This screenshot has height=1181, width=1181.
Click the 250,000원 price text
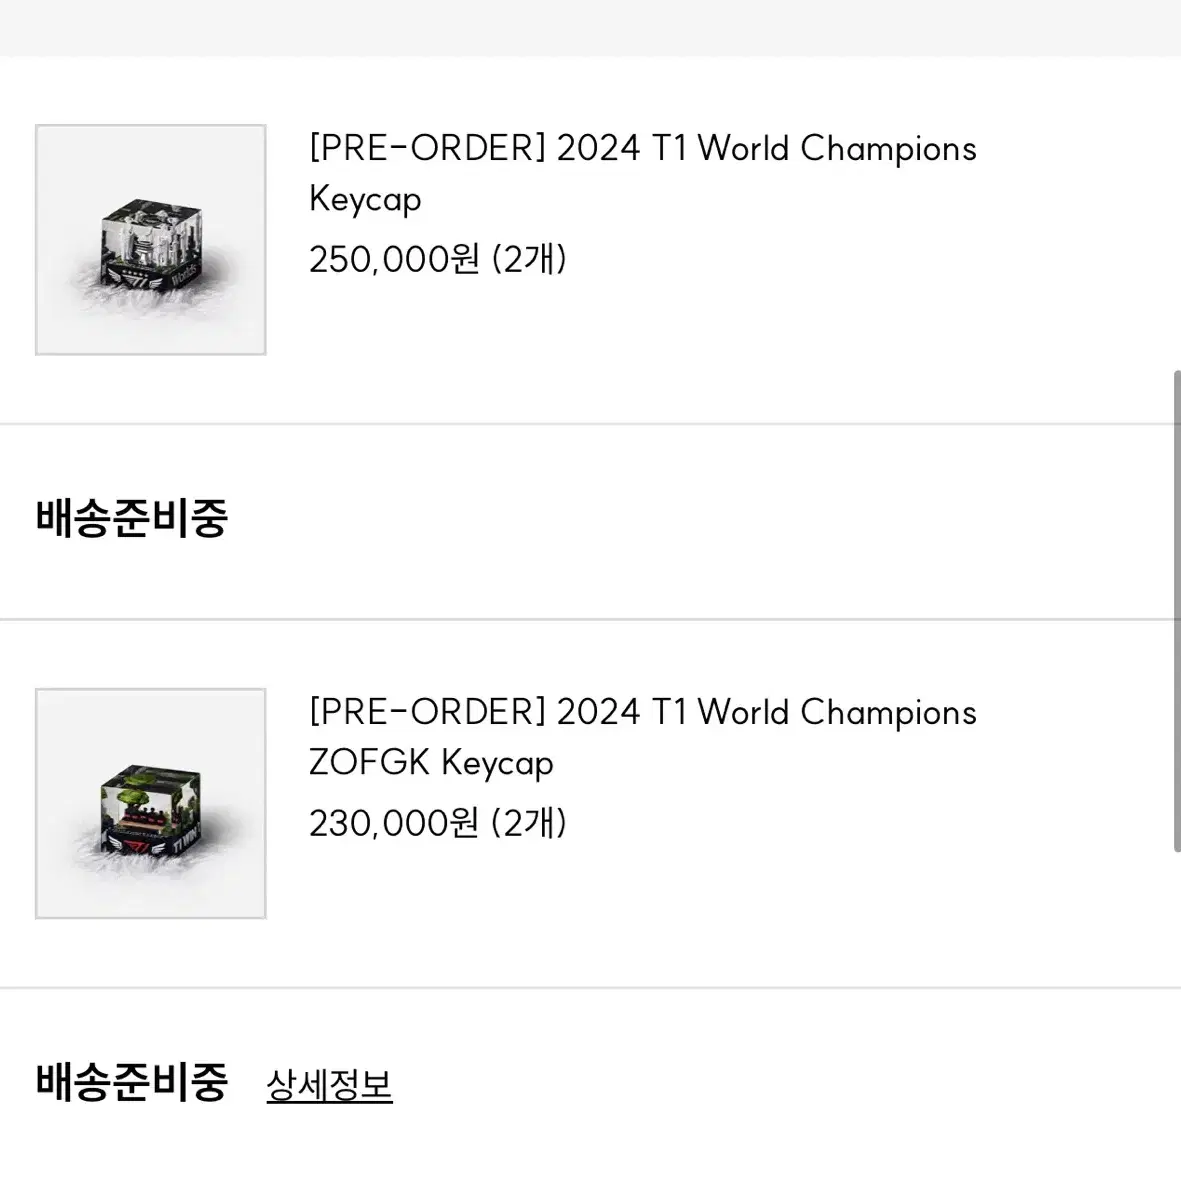[394, 260]
